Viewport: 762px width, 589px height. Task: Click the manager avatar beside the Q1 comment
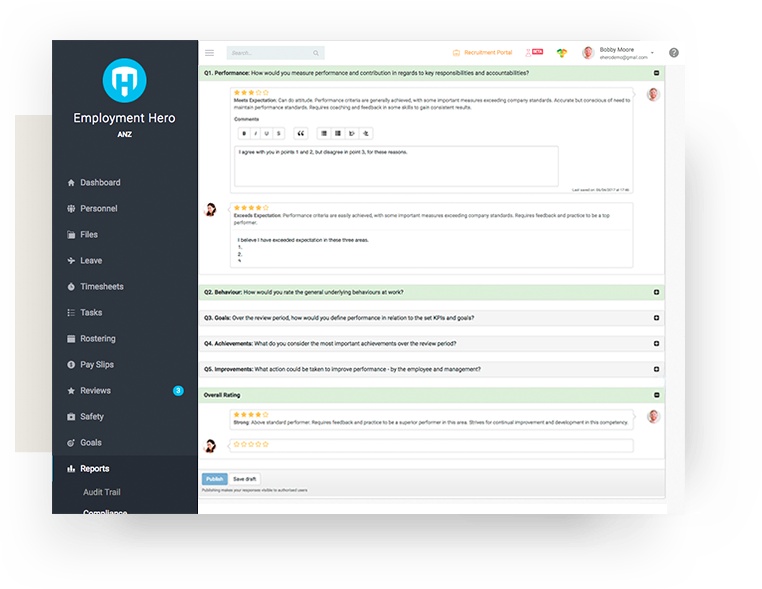pyautogui.click(x=653, y=94)
